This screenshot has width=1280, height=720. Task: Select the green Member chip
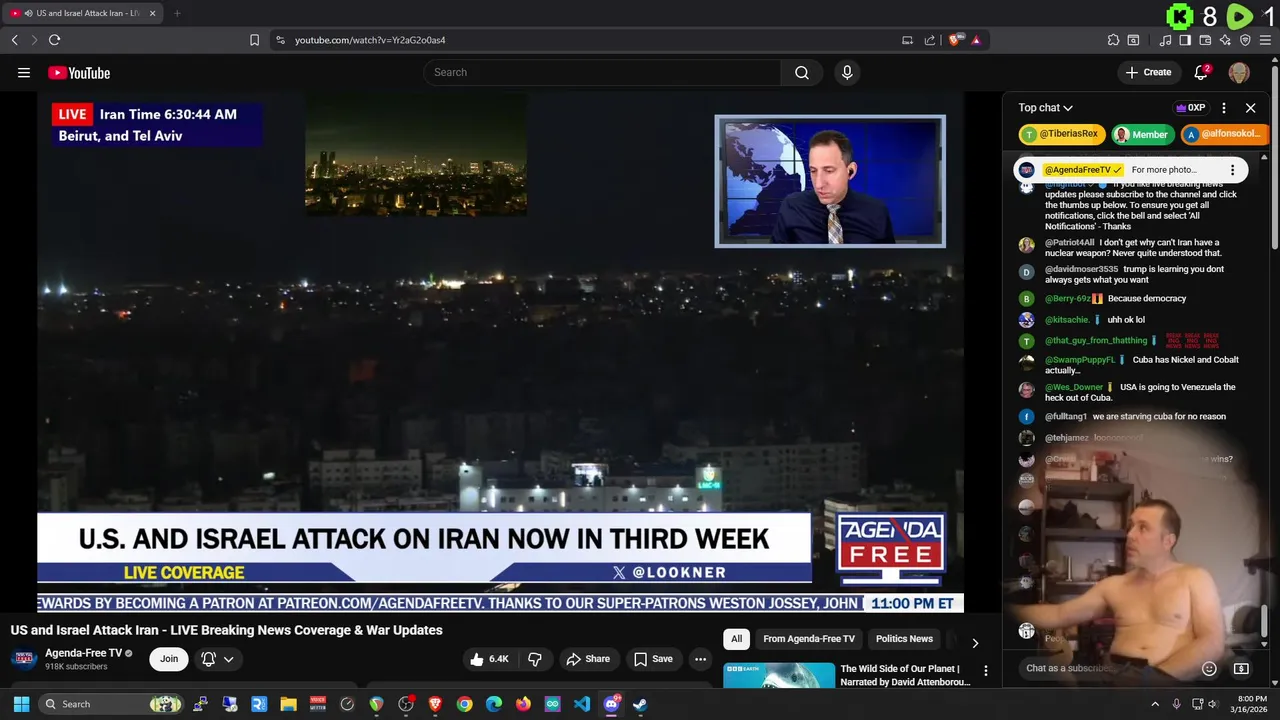(x=1142, y=134)
